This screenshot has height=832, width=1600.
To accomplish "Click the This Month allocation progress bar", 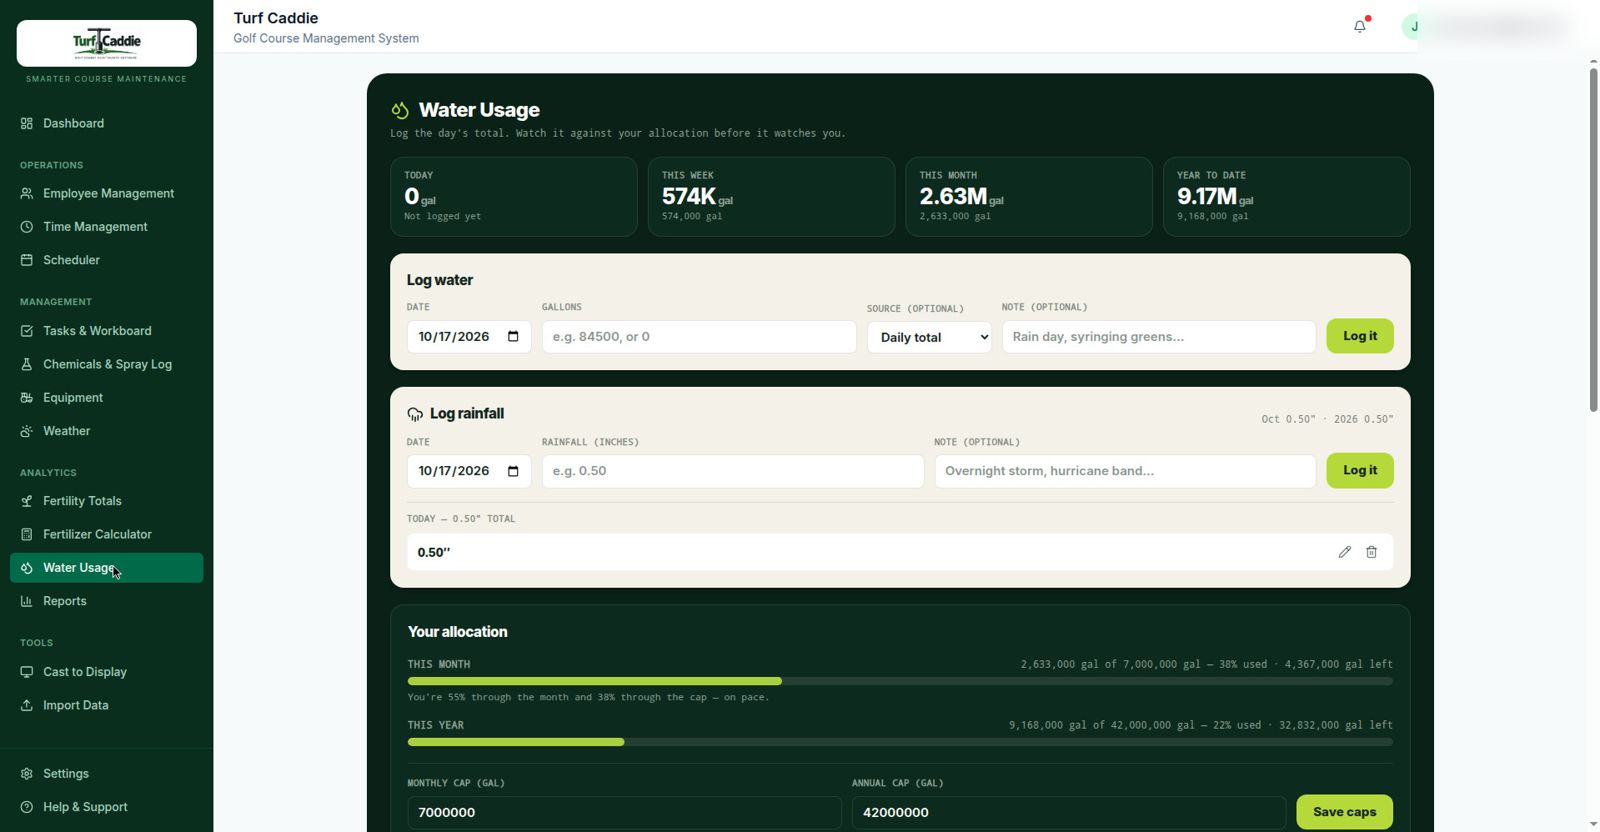I will pyautogui.click(x=900, y=681).
